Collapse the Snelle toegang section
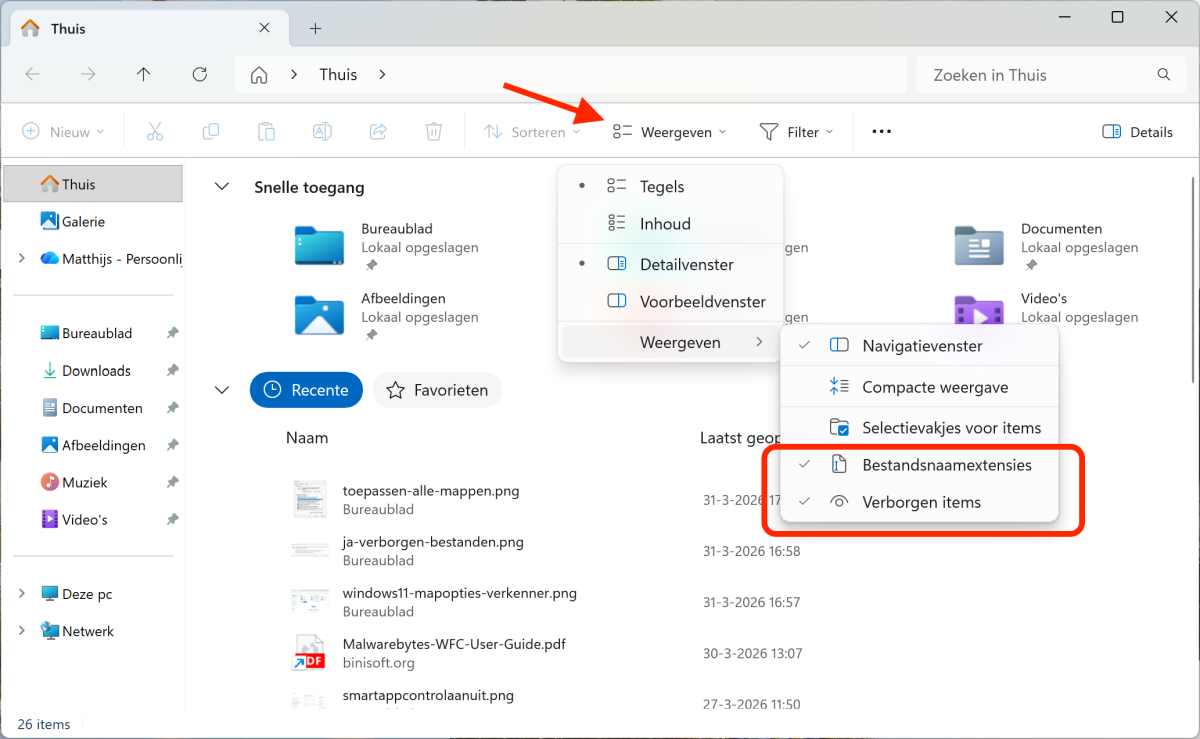The image size is (1200, 739). [222, 187]
